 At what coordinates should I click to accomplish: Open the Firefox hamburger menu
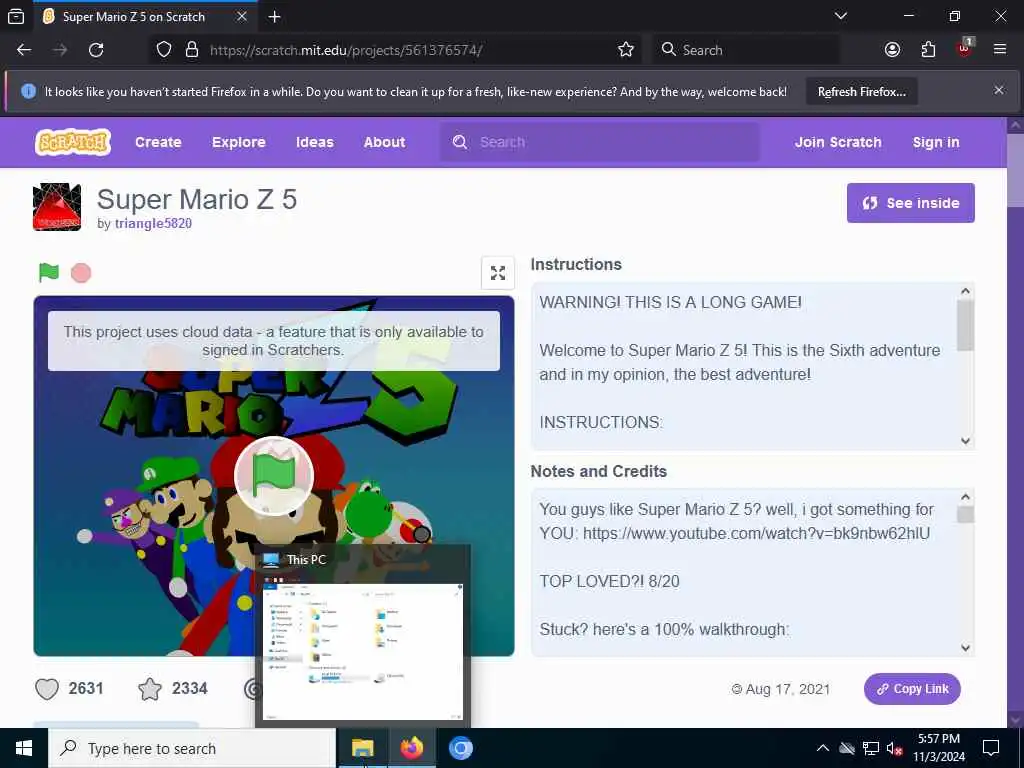1000,50
